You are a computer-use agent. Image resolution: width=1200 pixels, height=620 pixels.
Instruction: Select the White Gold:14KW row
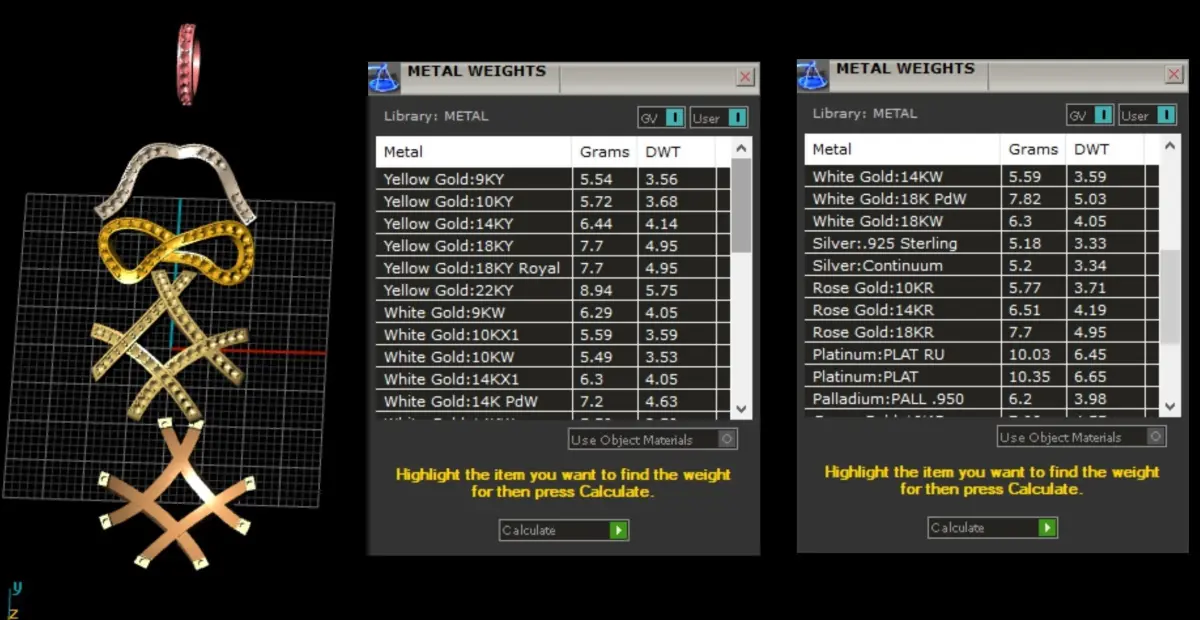coord(982,177)
